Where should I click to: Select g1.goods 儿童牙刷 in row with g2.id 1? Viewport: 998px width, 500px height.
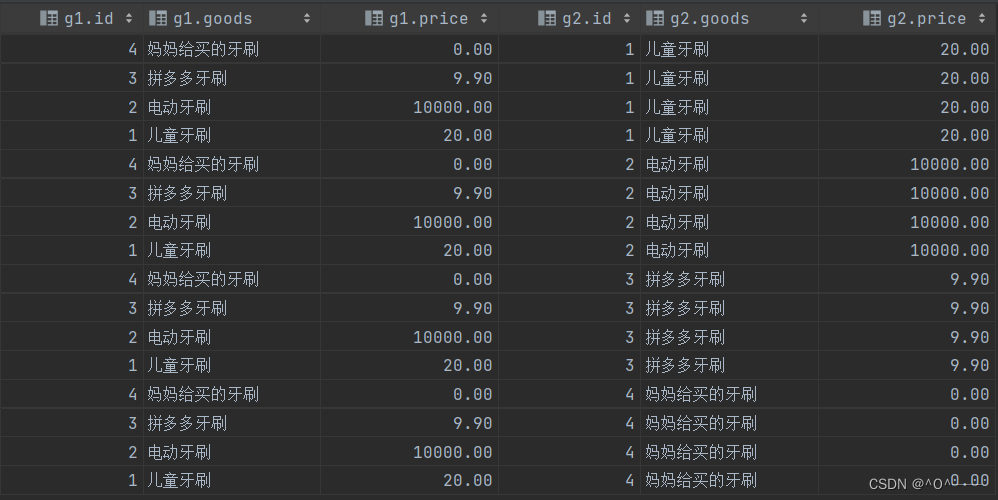coord(179,135)
